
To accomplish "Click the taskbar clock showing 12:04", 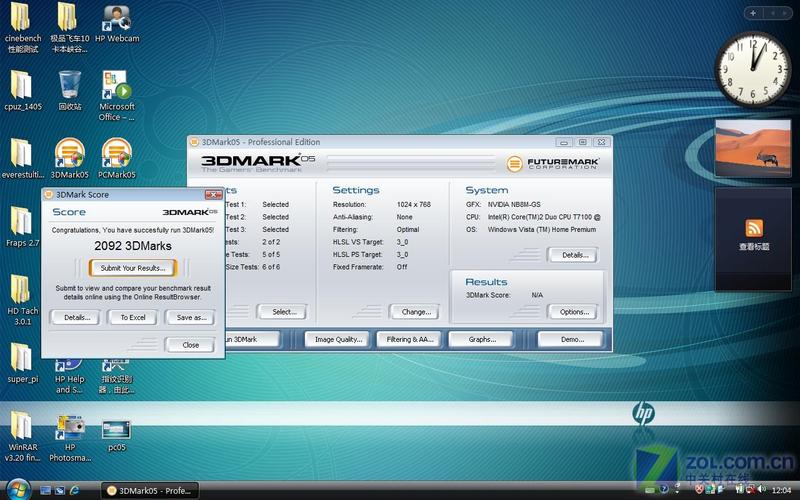I will [x=781, y=490].
